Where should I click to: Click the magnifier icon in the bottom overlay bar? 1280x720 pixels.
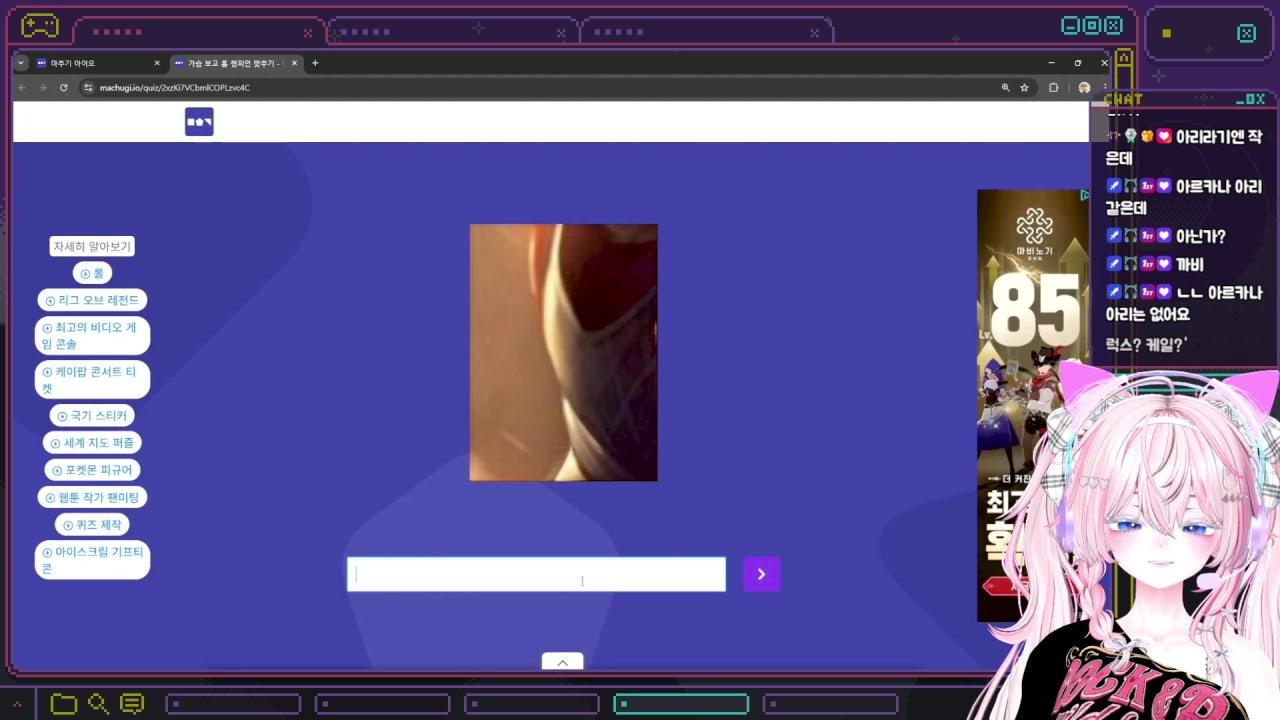[x=98, y=704]
